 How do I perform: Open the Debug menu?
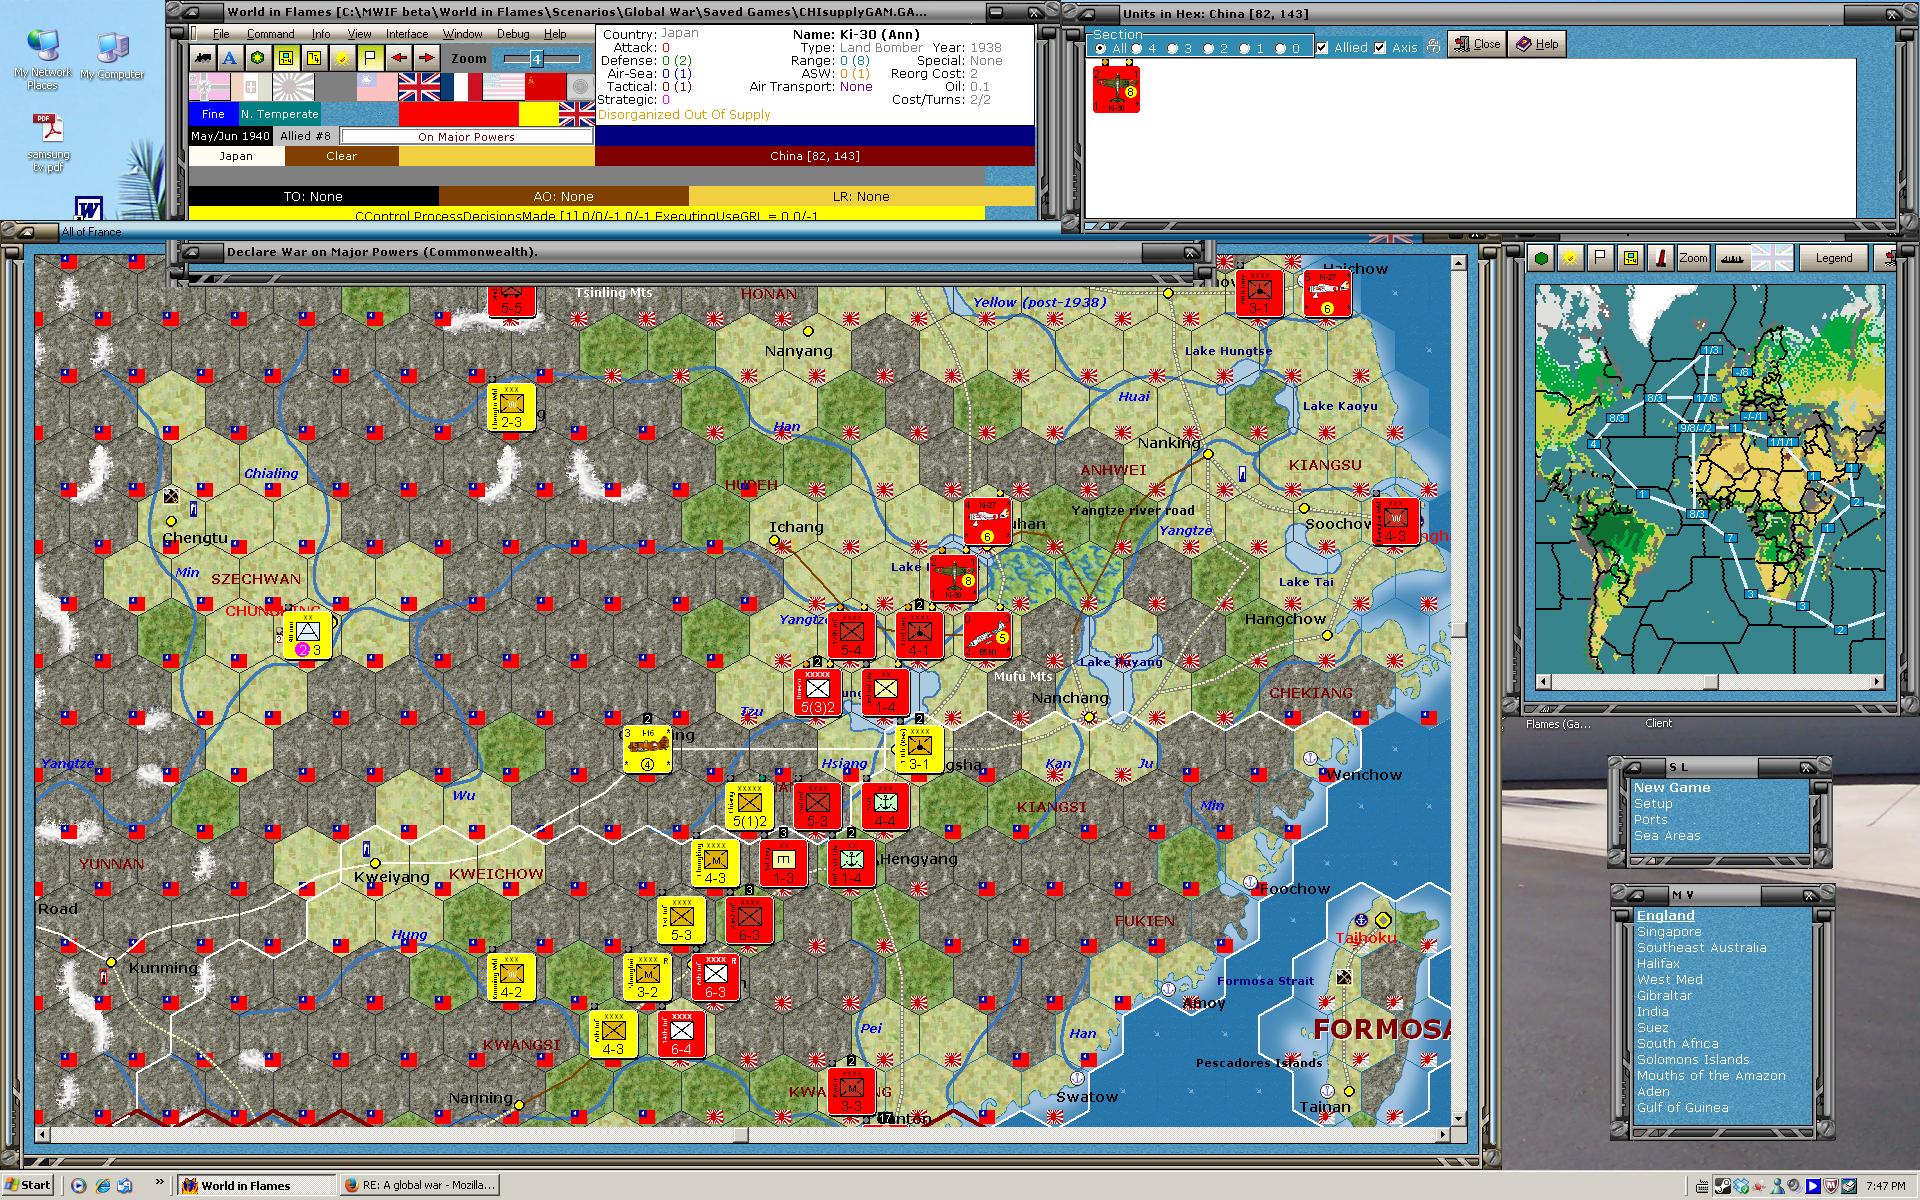point(513,34)
